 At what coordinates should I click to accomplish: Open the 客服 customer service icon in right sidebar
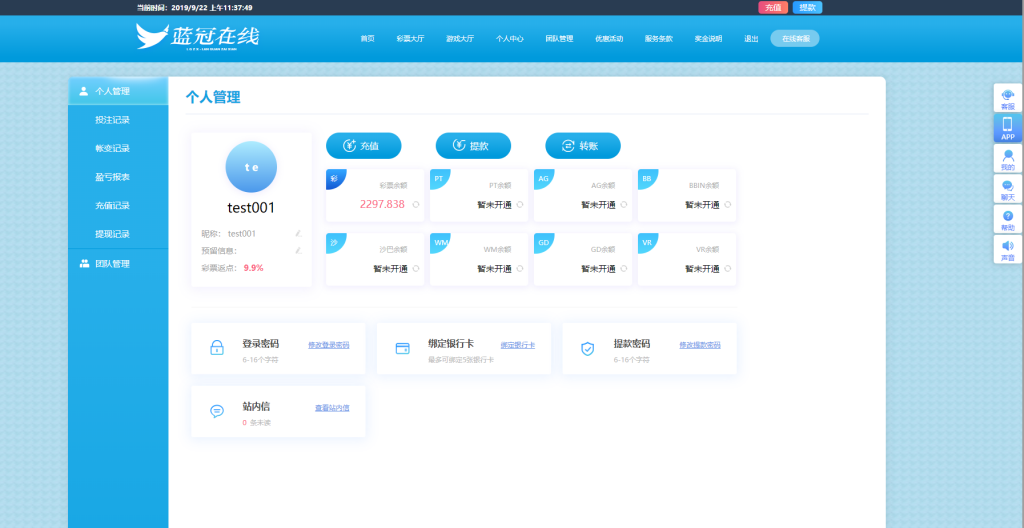click(x=1007, y=97)
